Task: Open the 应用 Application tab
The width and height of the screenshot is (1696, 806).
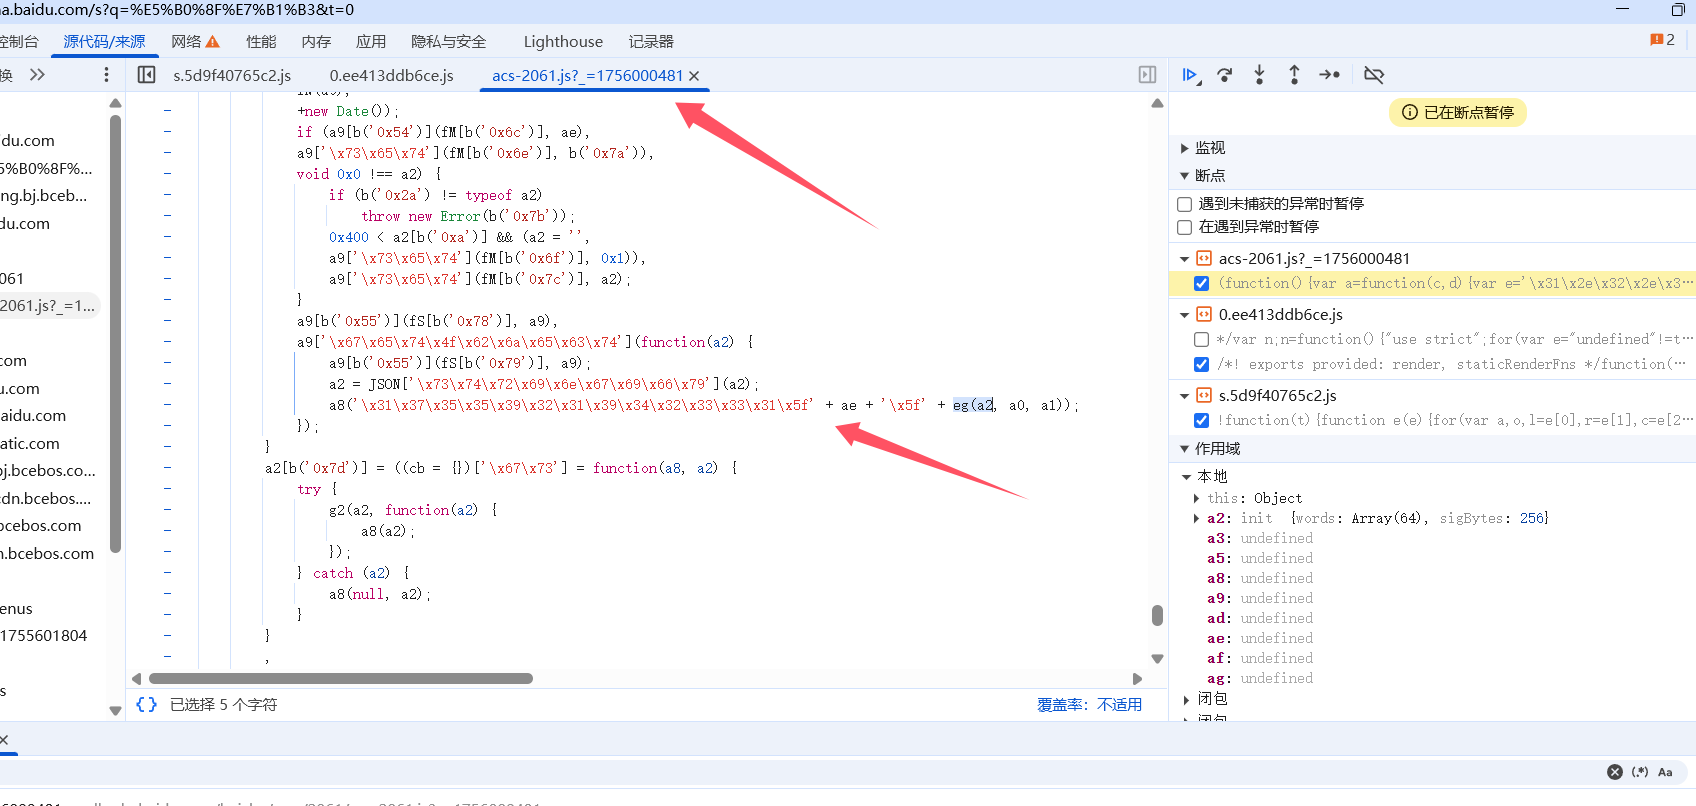Action: [x=371, y=42]
